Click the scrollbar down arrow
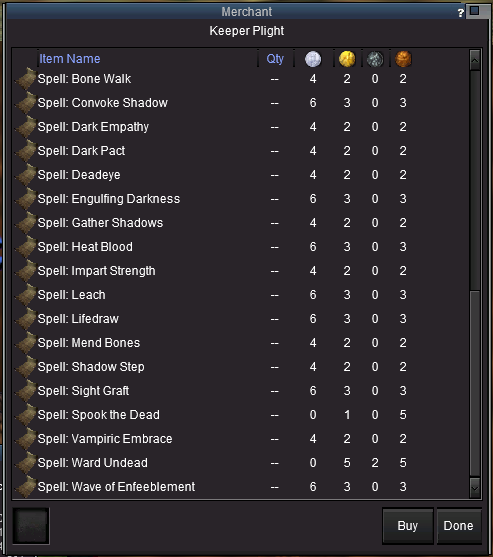493x557 pixels. tap(475, 488)
